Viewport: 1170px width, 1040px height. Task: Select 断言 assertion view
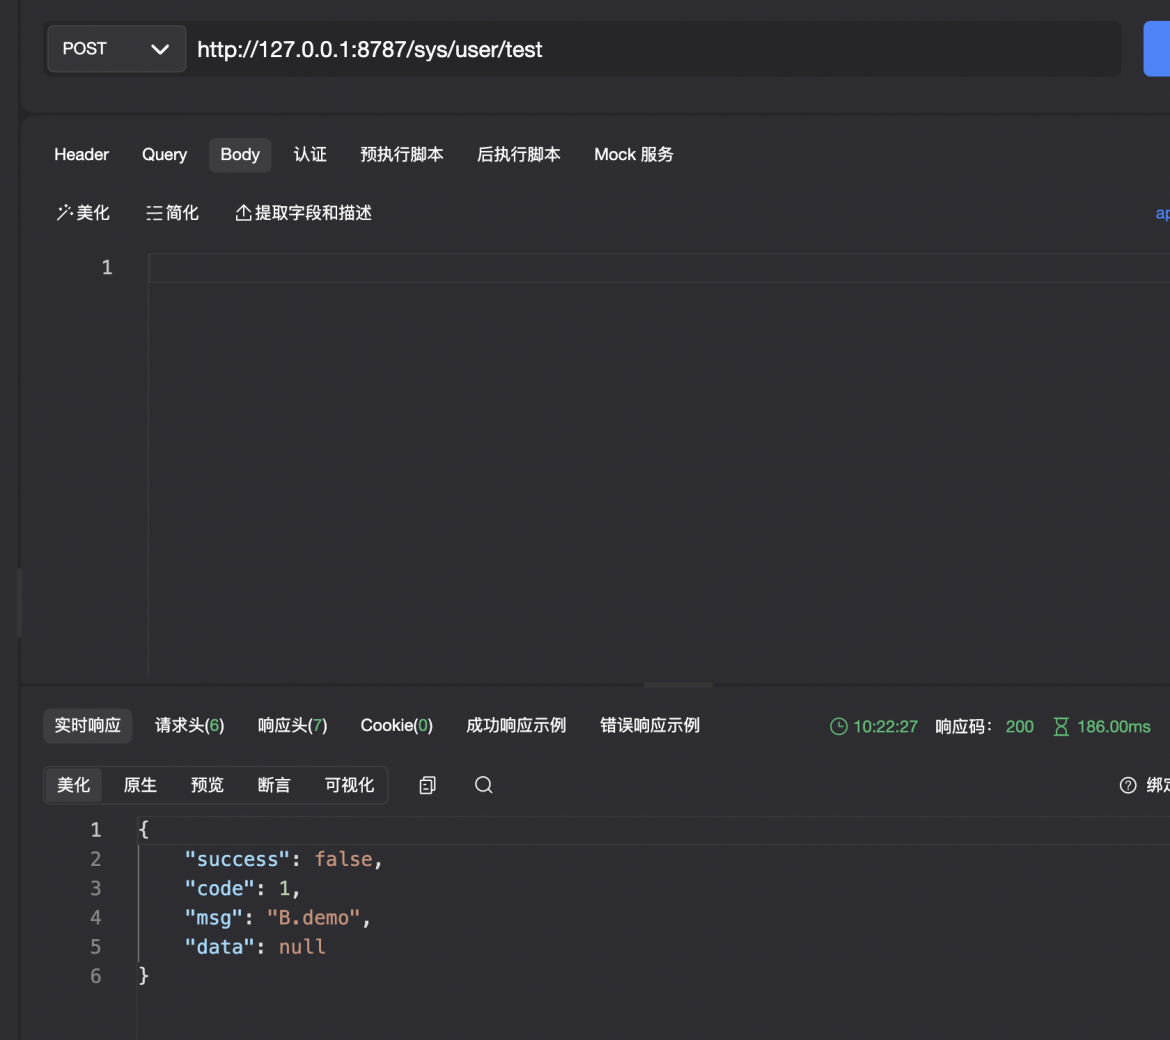click(274, 786)
